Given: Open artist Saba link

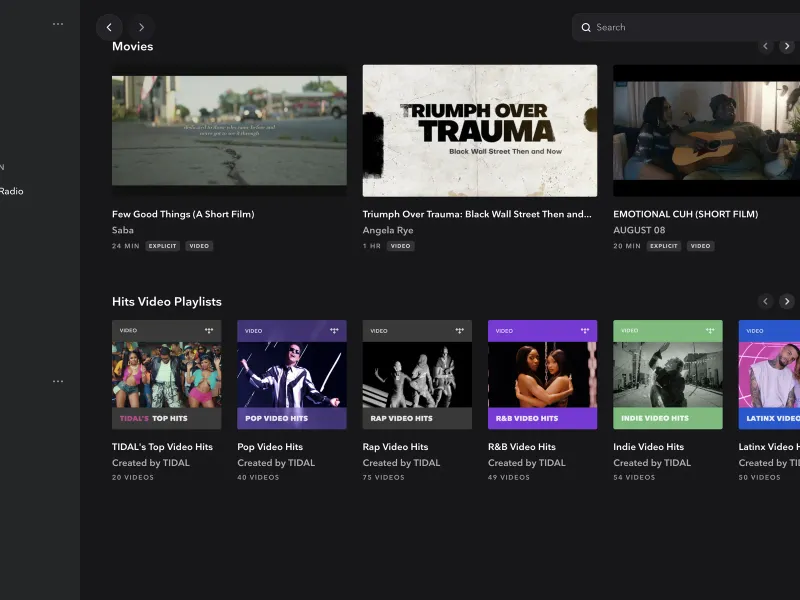Looking at the screenshot, I should coord(123,230).
